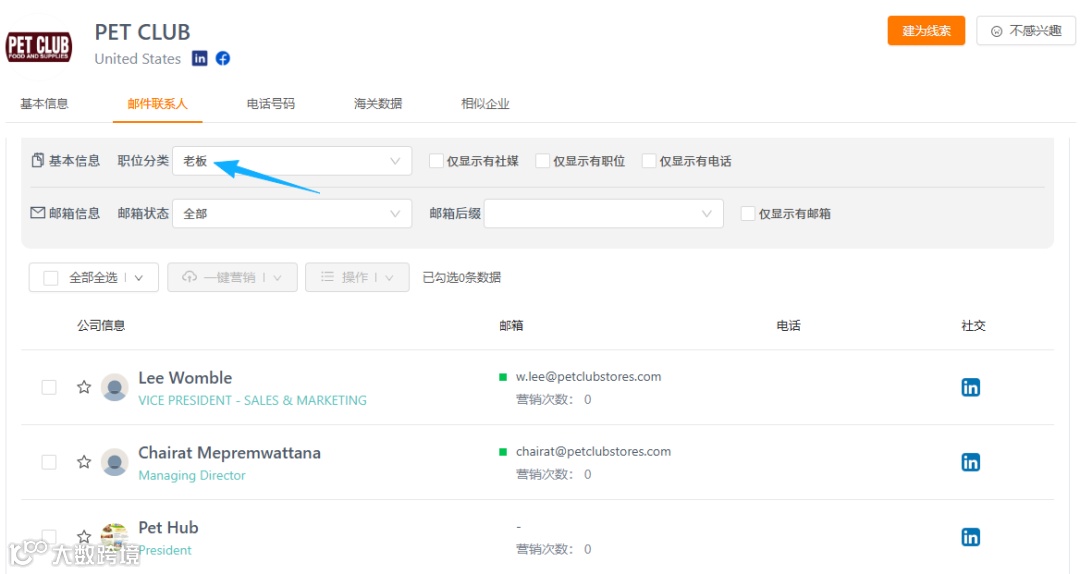Open 邮箱状态 dropdown showing 全部
Image resolution: width=1080 pixels, height=574 pixels.
(x=292, y=214)
